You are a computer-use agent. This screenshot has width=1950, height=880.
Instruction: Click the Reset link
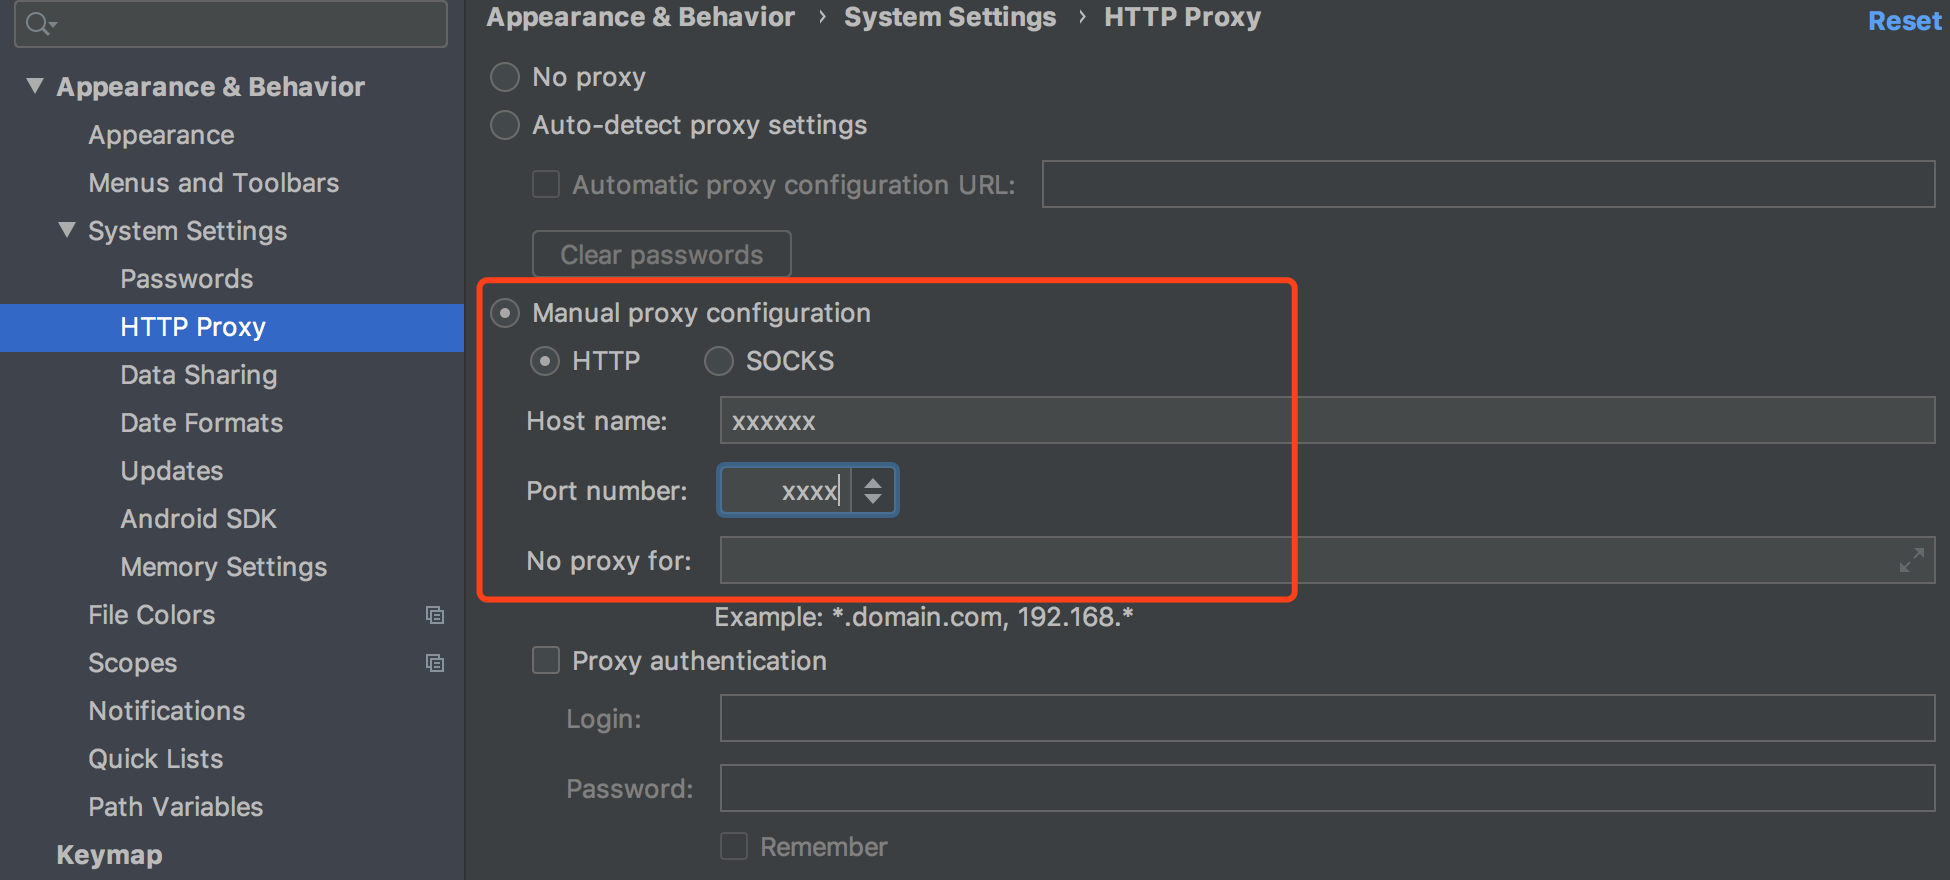click(1904, 21)
